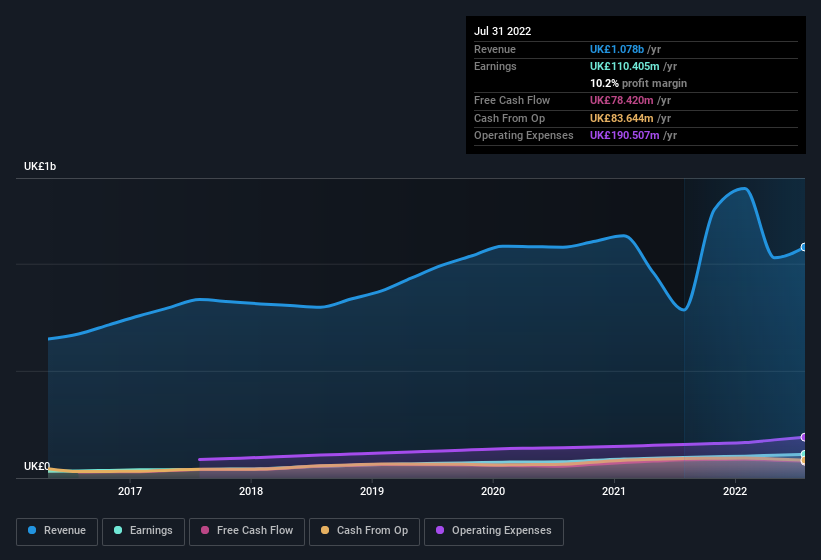Click the 2017 x-axis label
Screen dimensions: 821x560
[130, 491]
